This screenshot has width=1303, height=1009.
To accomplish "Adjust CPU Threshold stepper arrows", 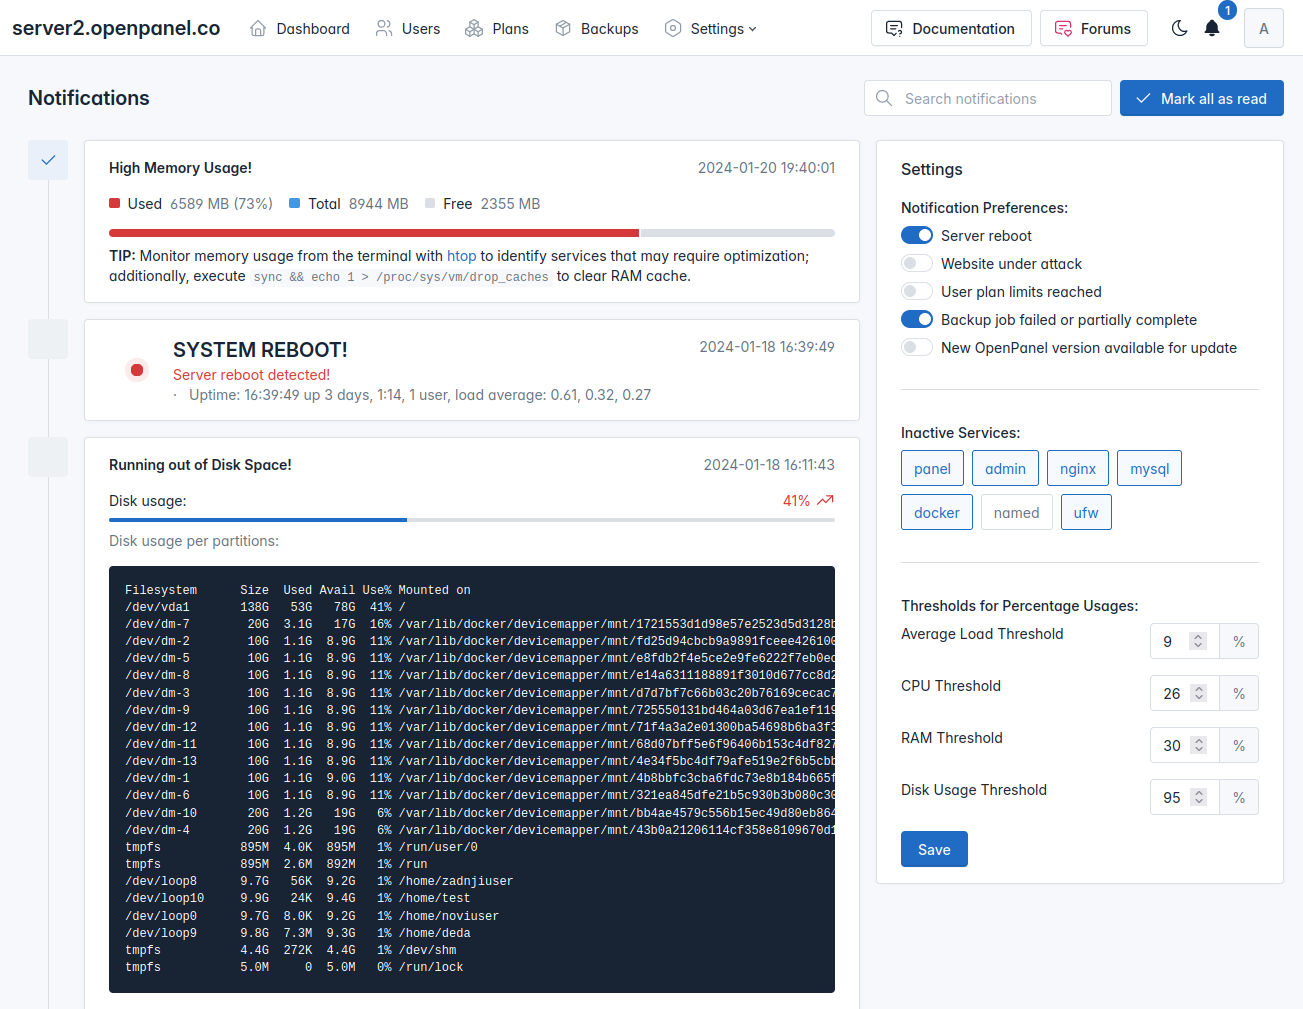I will [1199, 693].
